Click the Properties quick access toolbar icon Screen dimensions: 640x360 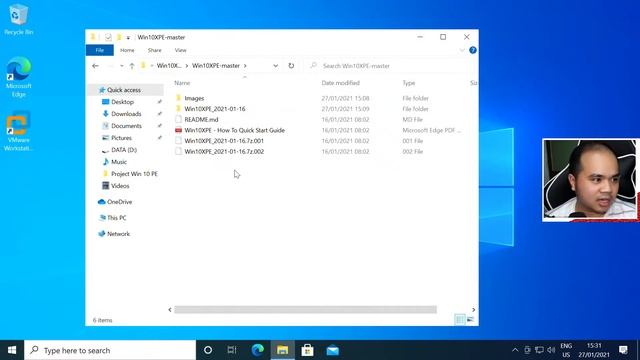tap(108, 37)
